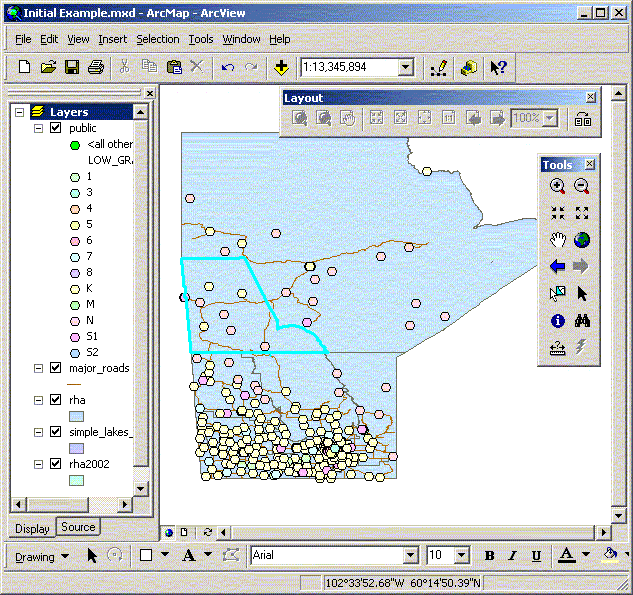Click the Add Data button

(281, 67)
